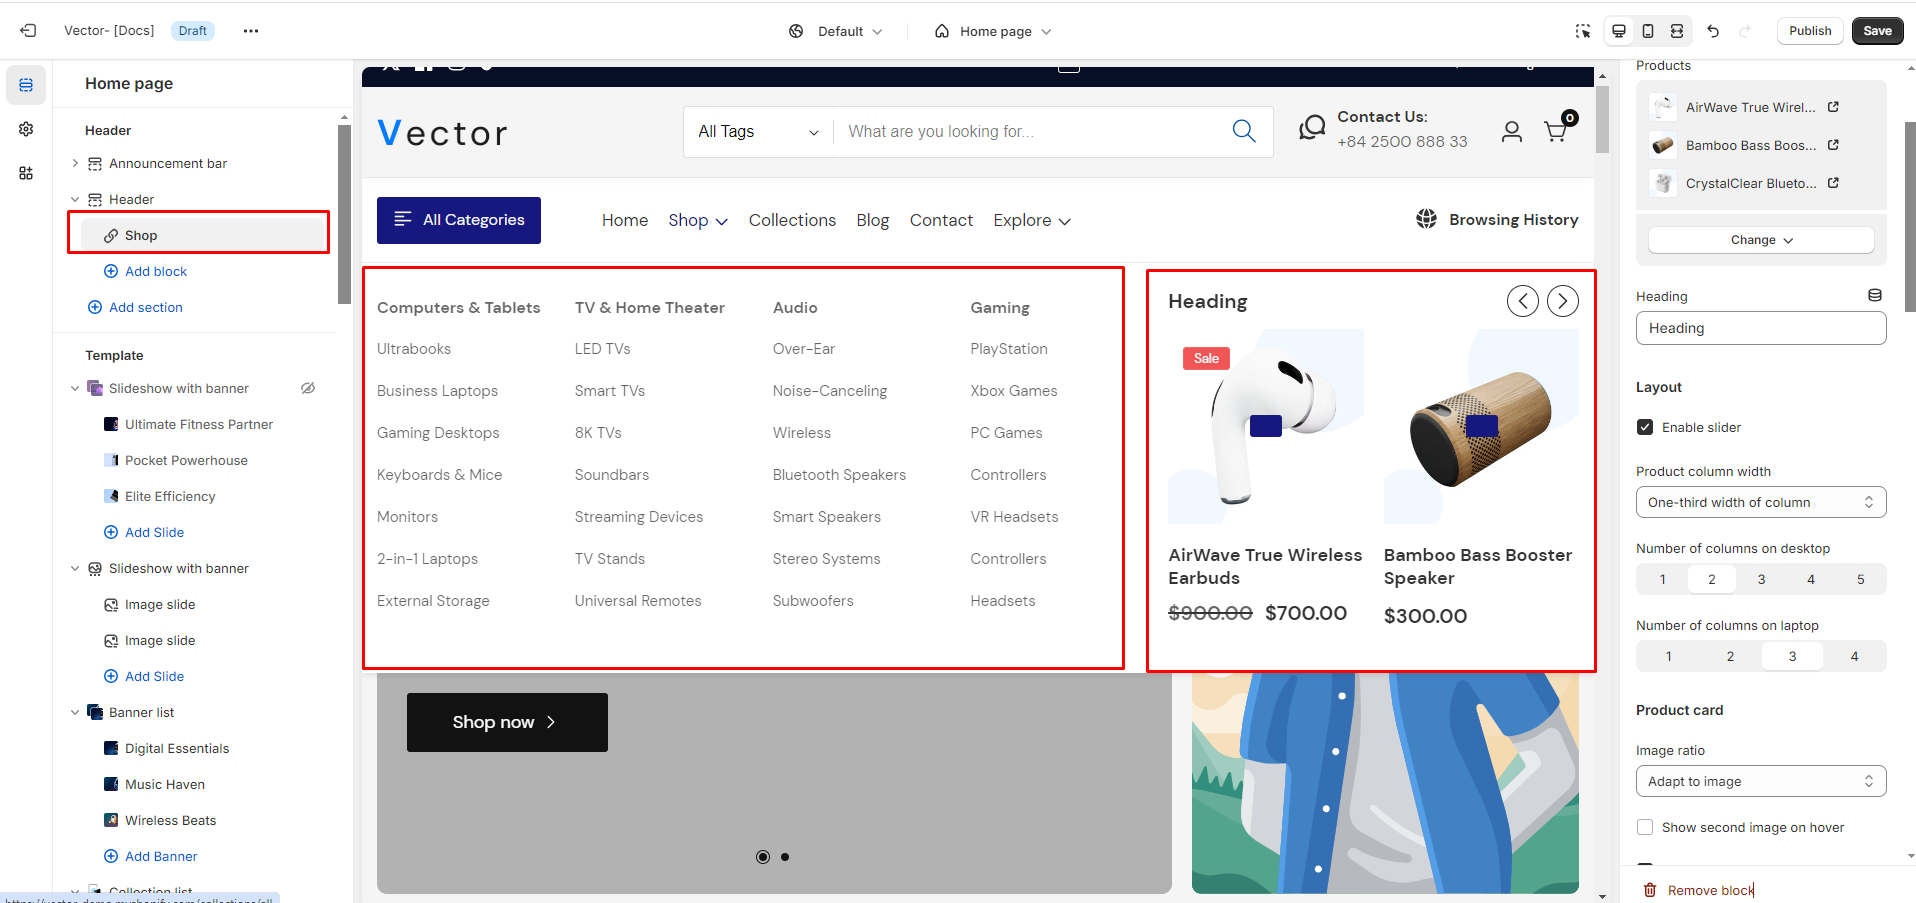Click the exit editor icon
The width and height of the screenshot is (1916, 903).
pos(28,31)
